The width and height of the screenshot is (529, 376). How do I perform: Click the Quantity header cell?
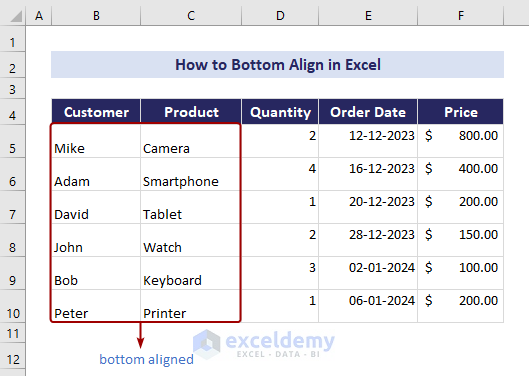[280, 112]
